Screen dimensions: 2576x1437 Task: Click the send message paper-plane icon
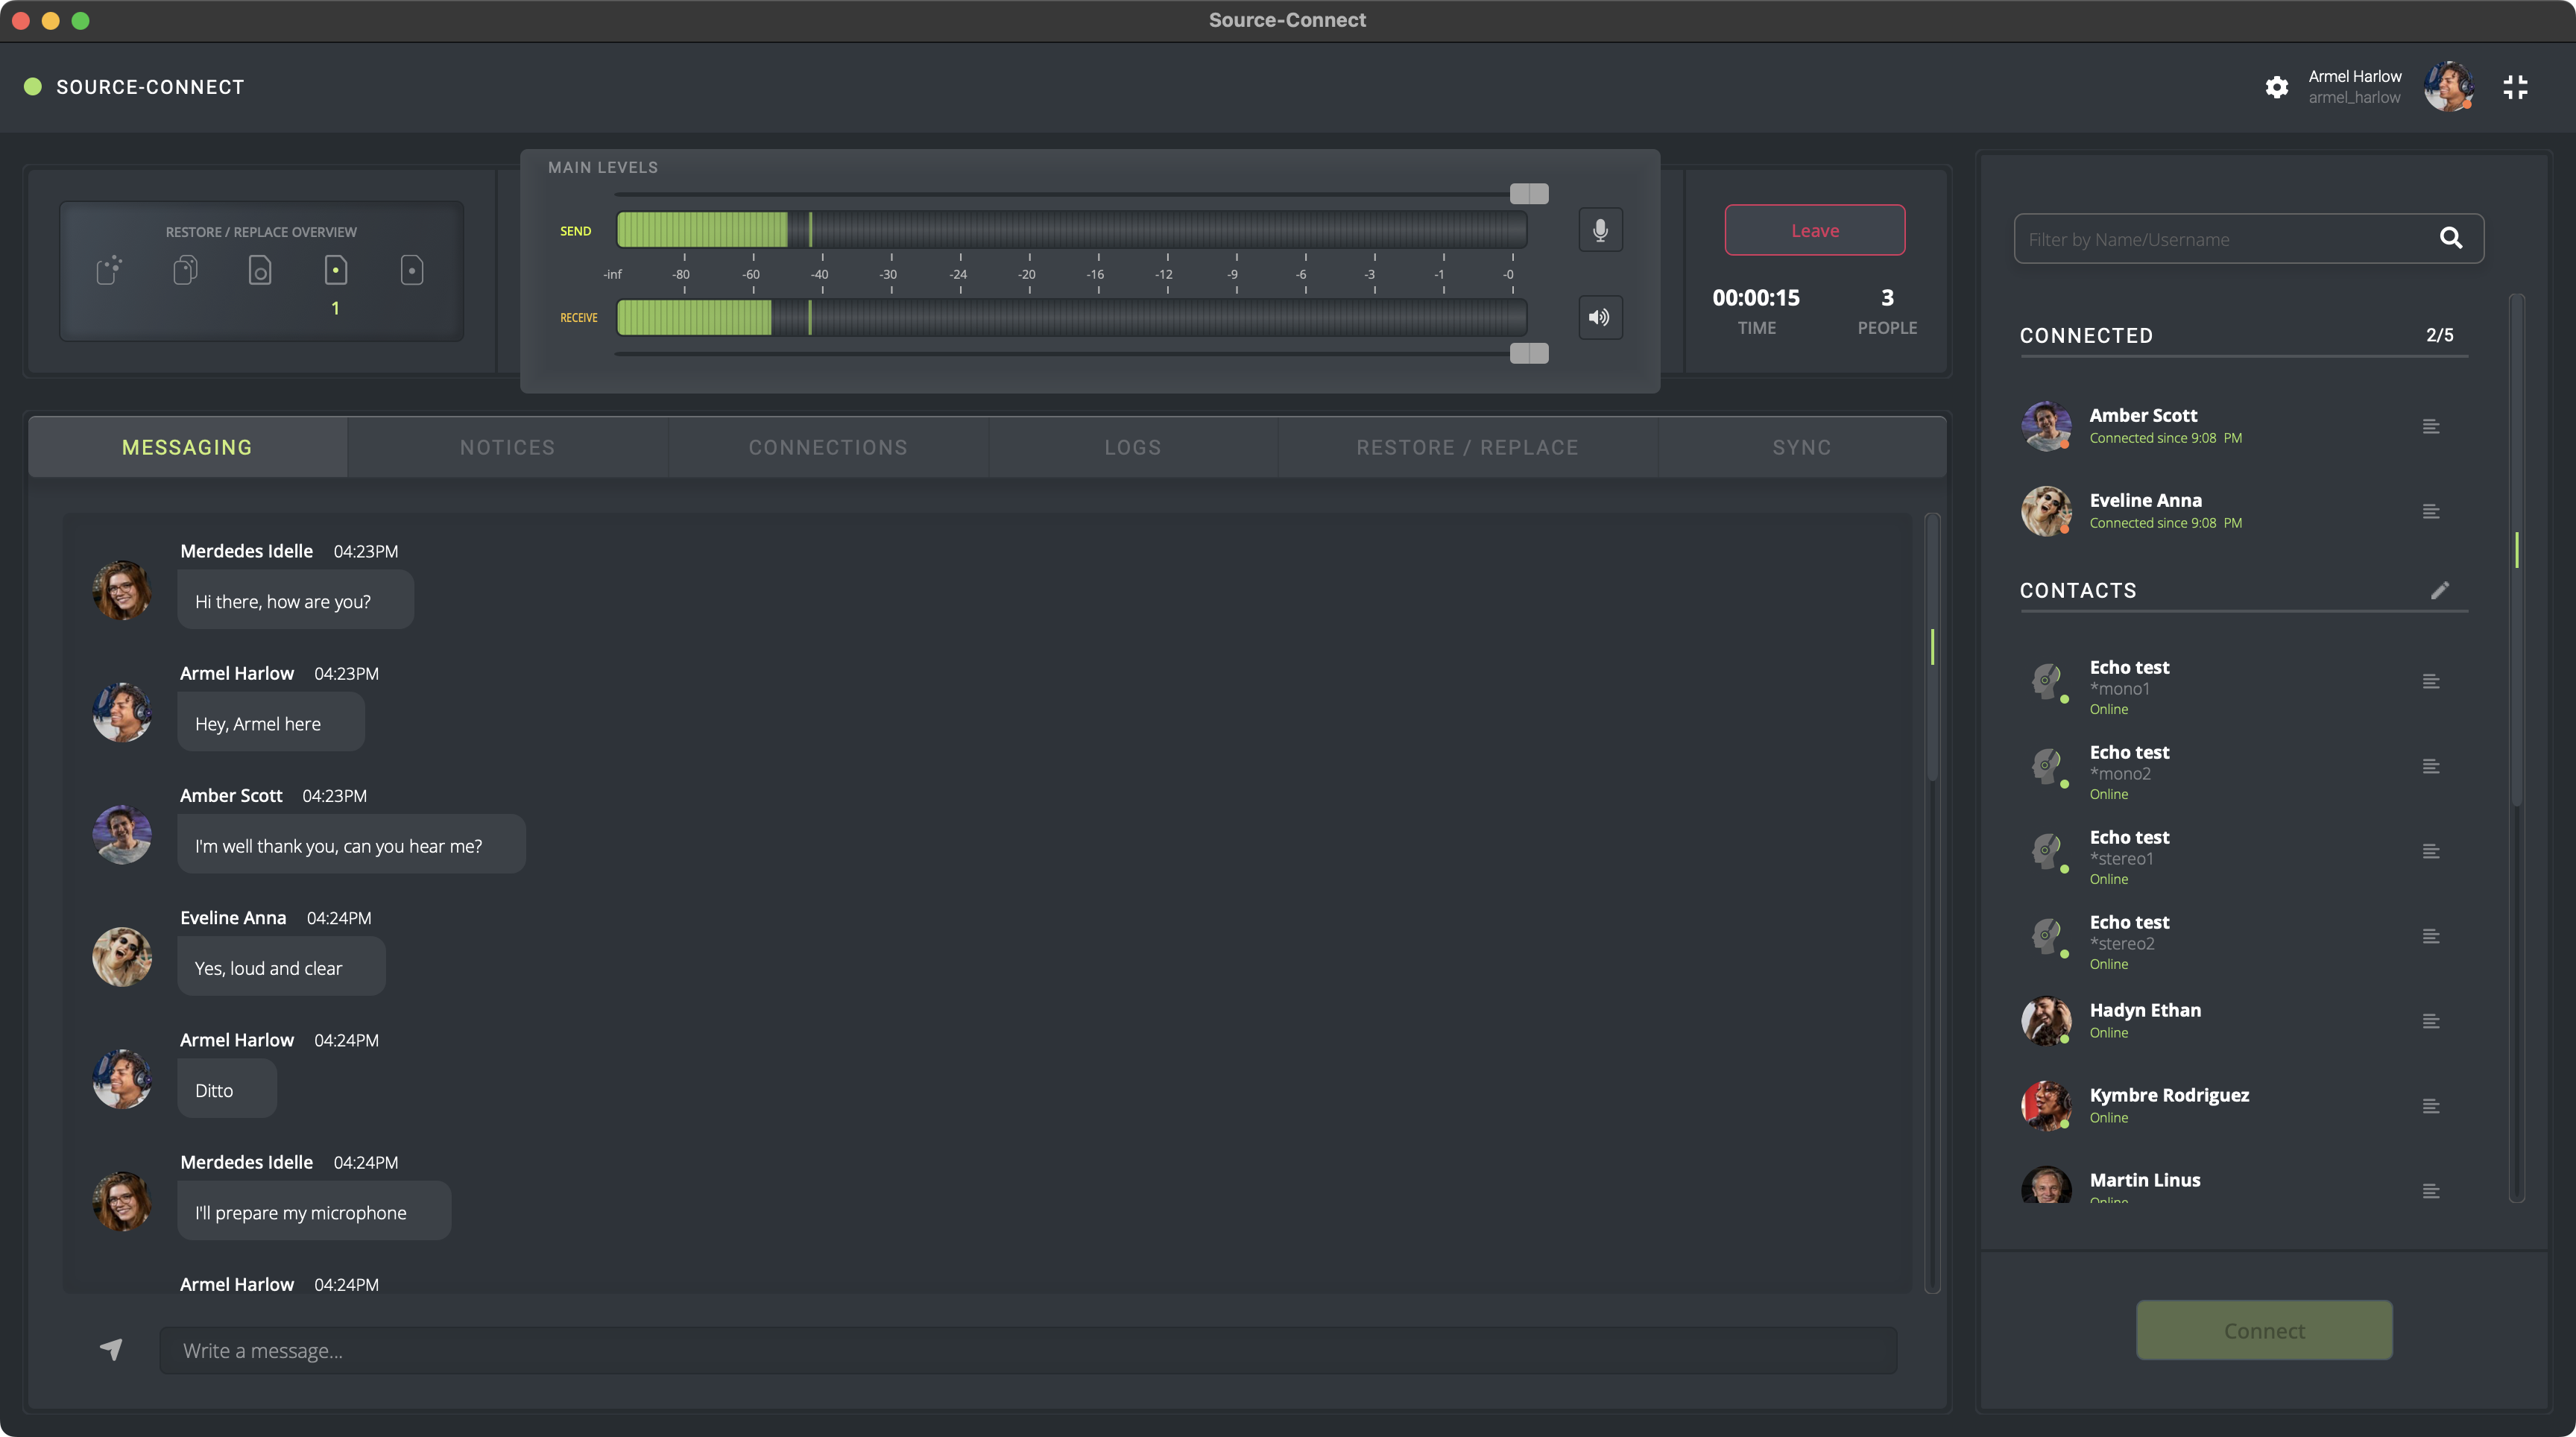(x=111, y=1349)
